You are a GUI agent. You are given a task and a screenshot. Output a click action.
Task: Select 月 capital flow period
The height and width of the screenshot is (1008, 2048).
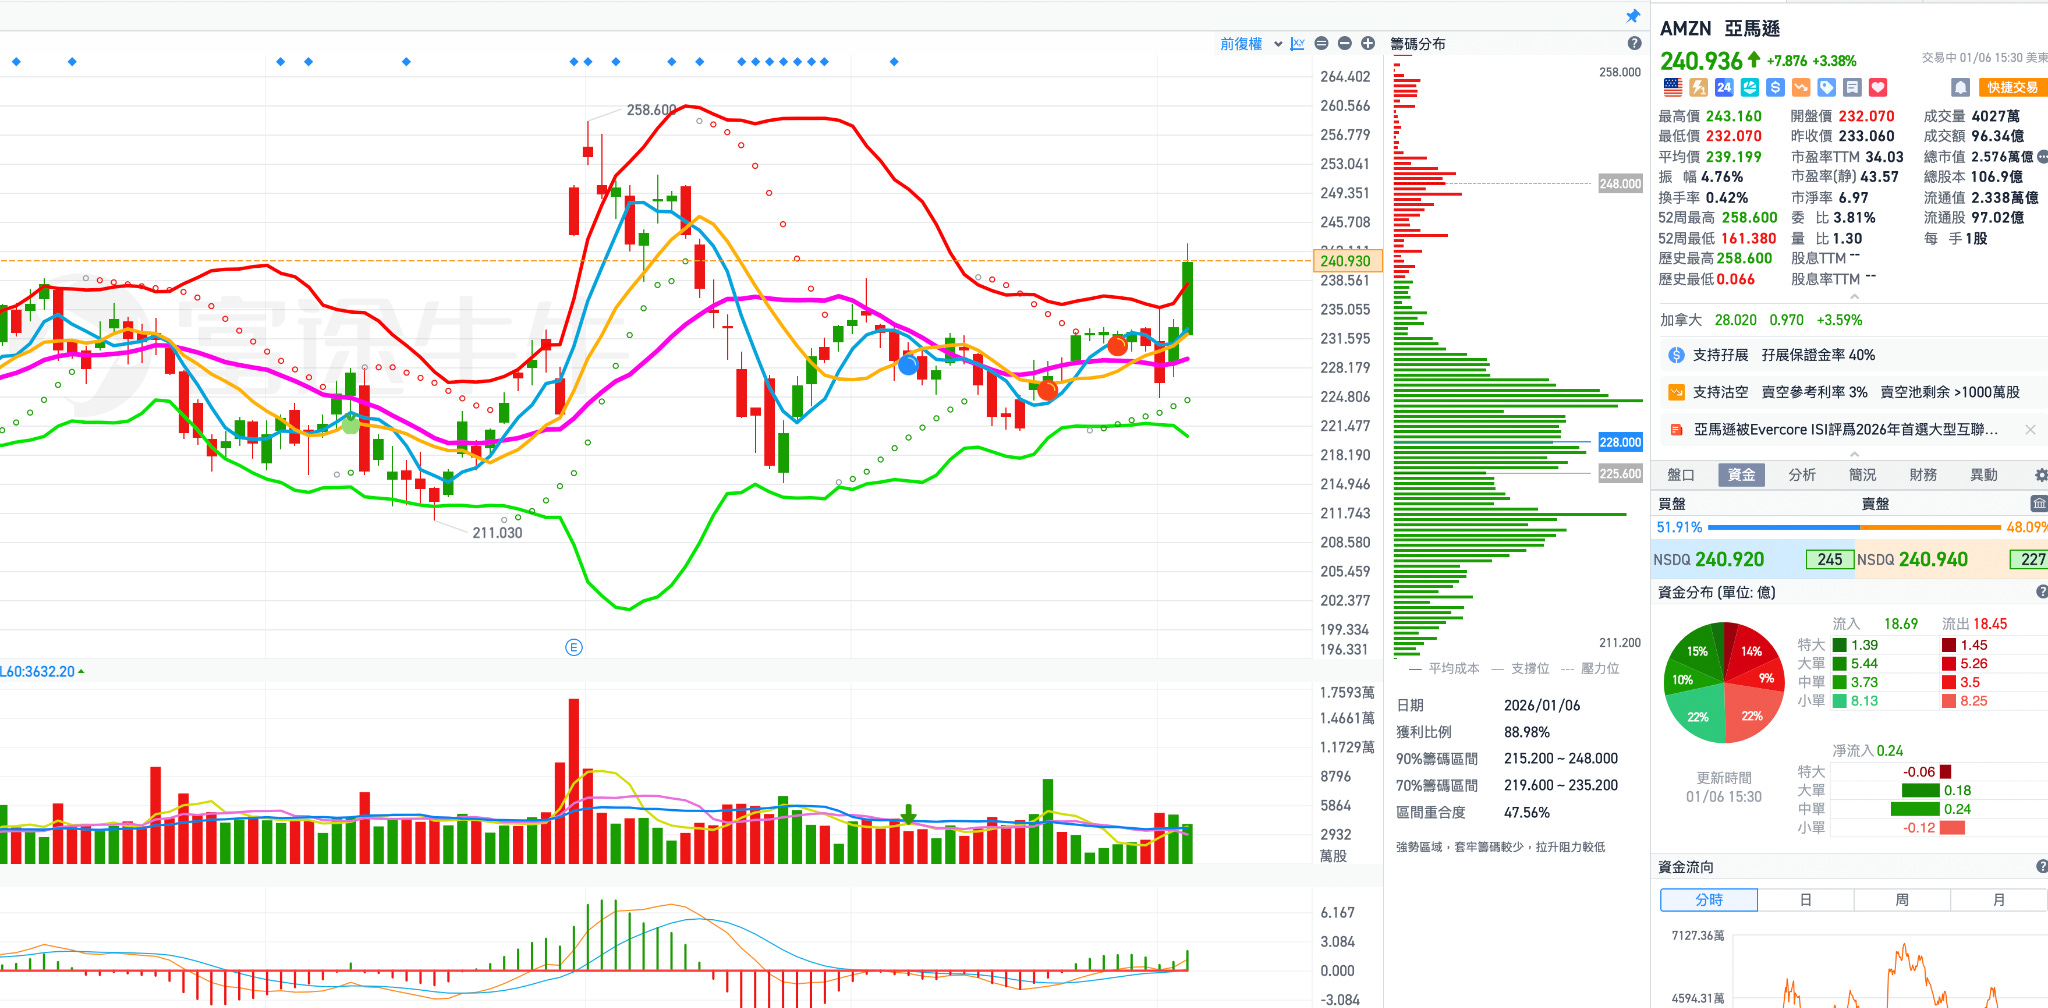coord(1999,900)
